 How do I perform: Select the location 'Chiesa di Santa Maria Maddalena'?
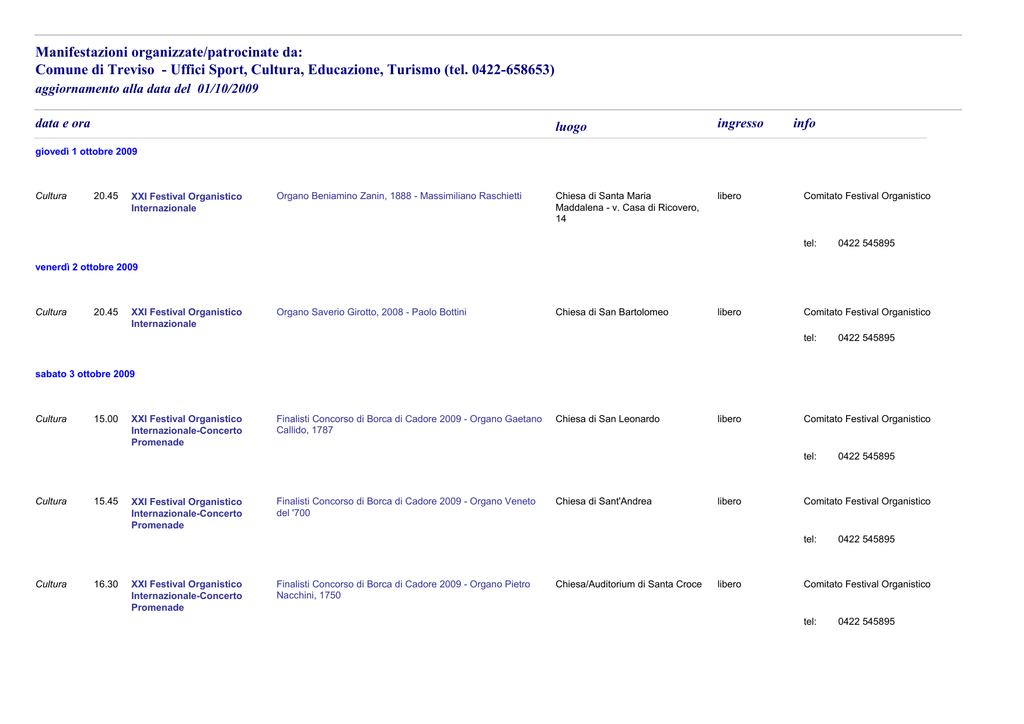627,207
